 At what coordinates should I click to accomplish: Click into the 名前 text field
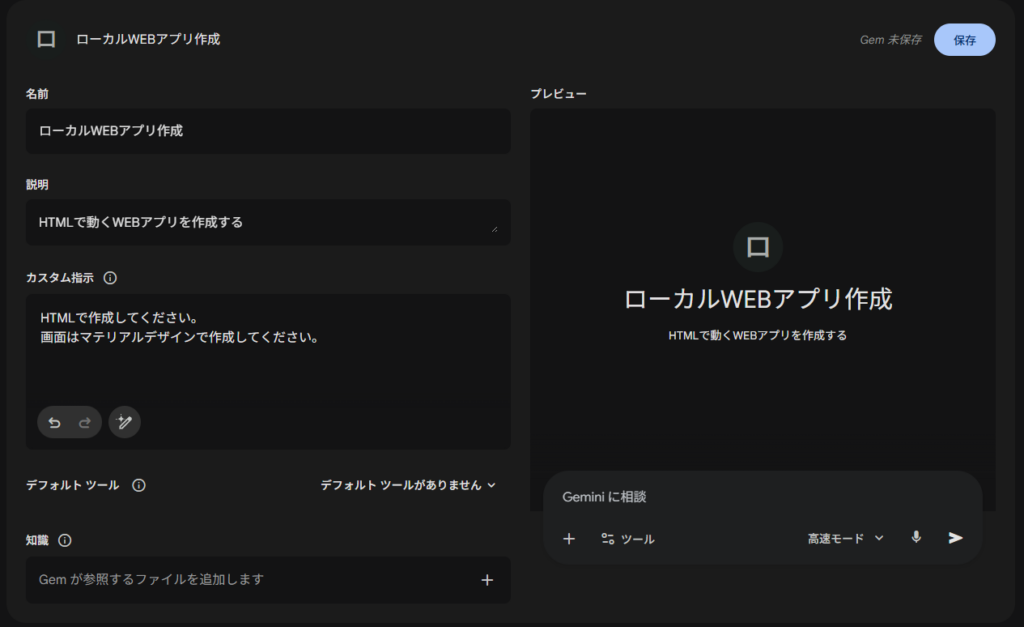(x=268, y=131)
